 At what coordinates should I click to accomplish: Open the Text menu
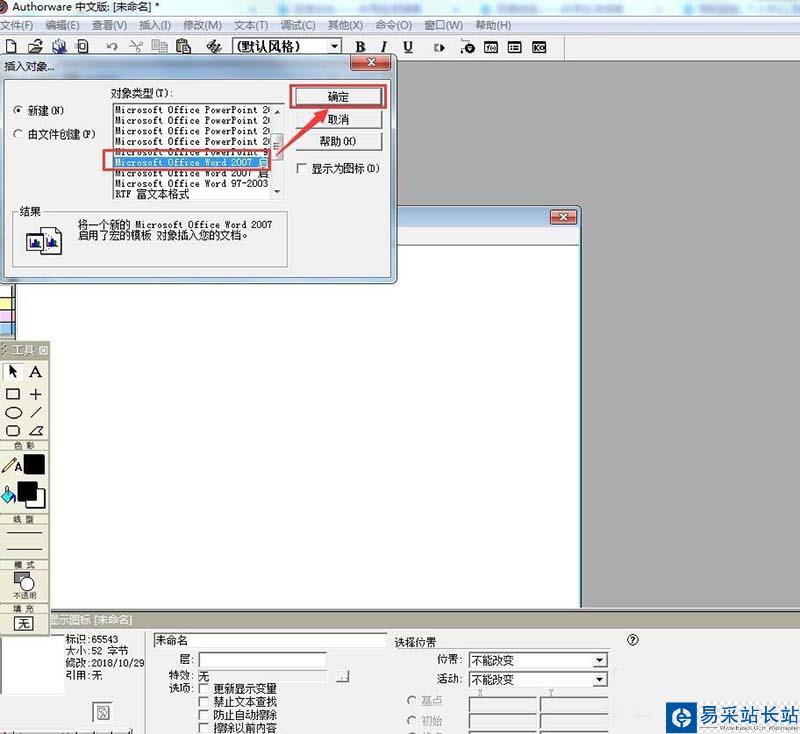point(251,25)
